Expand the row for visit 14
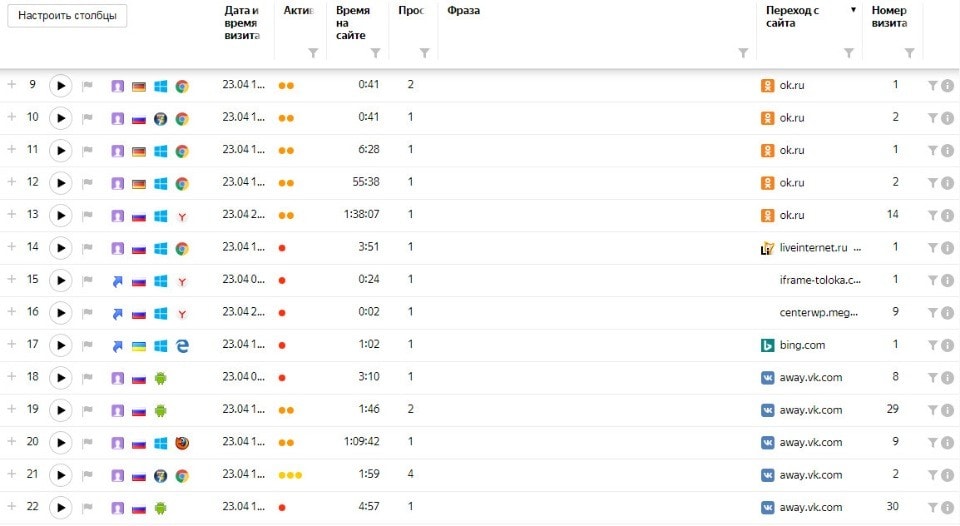 pos(12,247)
